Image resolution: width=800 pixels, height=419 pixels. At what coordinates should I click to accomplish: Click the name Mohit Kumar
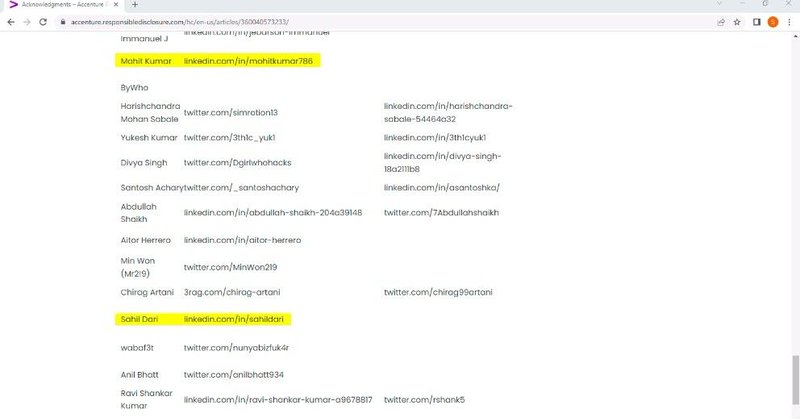(x=146, y=61)
